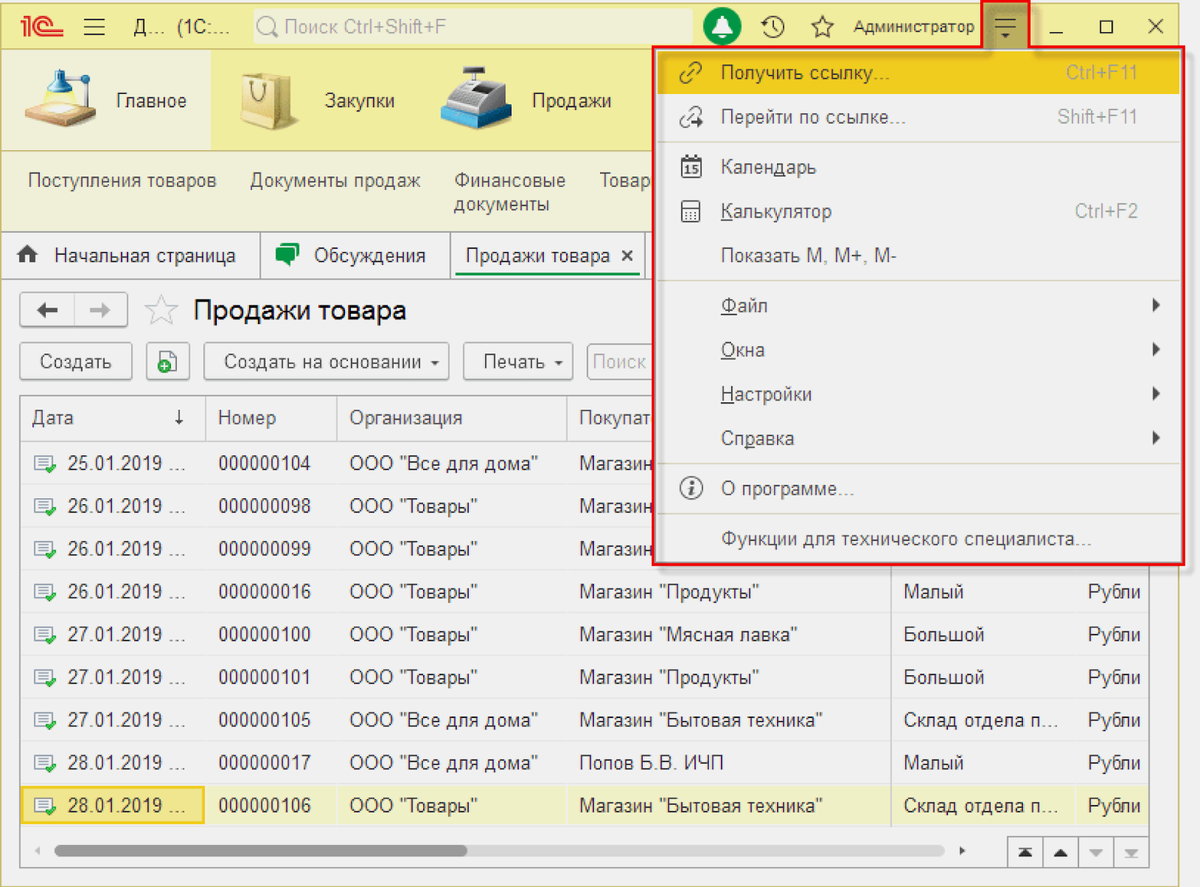Click the create-by-copying document icon

(168, 361)
